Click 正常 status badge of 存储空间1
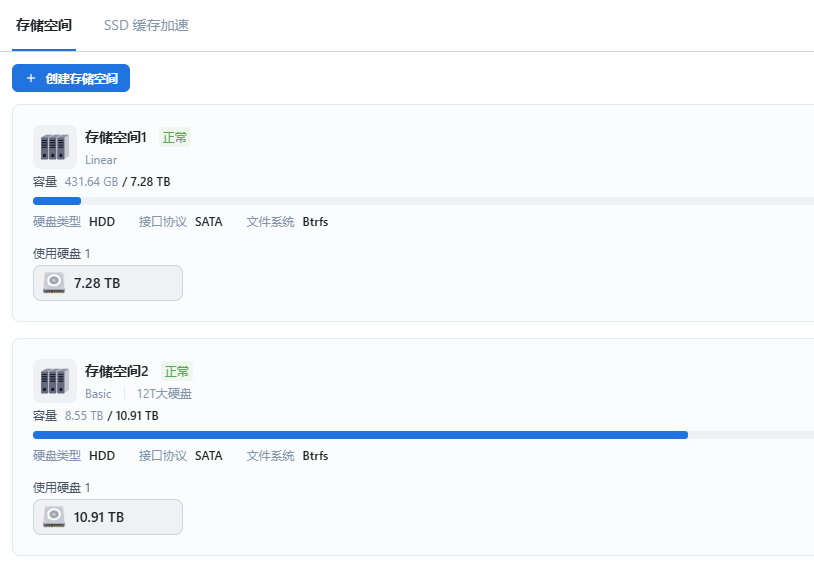The height and width of the screenshot is (563, 814). [x=175, y=138]
